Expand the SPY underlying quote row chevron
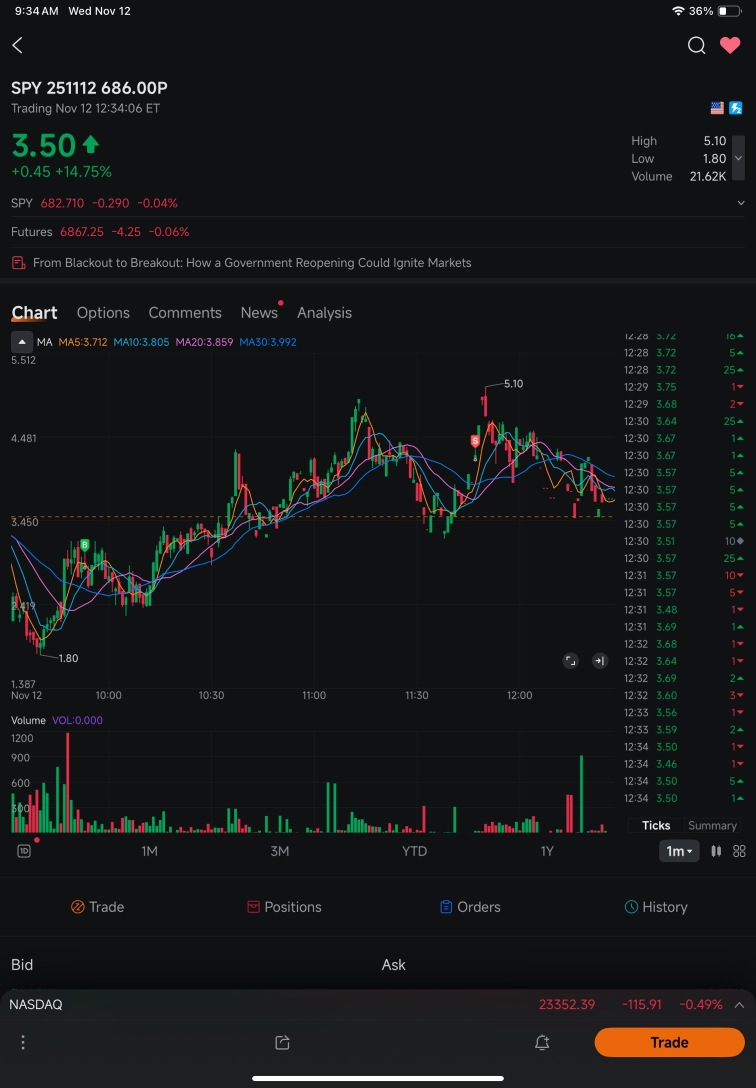756x1088 pixels. (x=741, y=203)
